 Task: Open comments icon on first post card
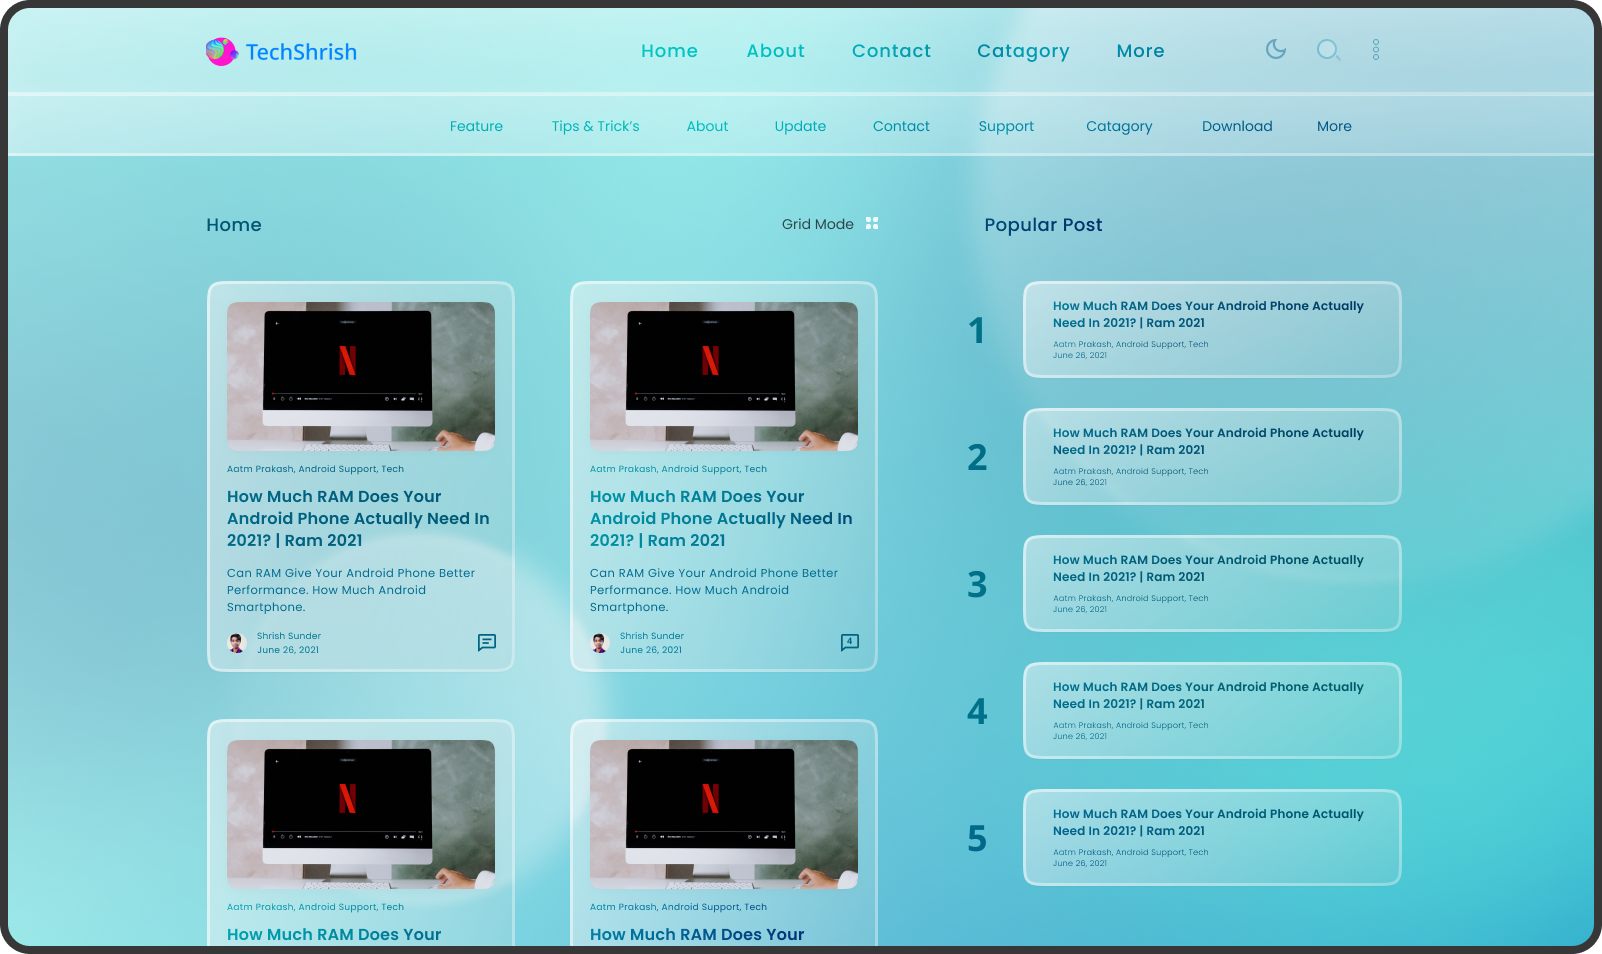coord(487,642)
